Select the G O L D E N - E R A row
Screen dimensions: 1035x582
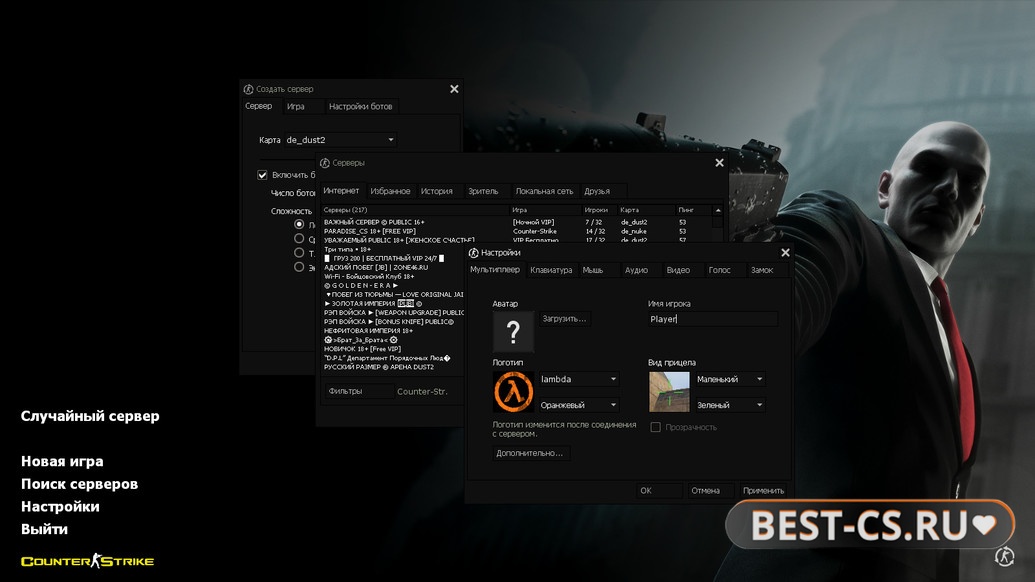point(393,286)
